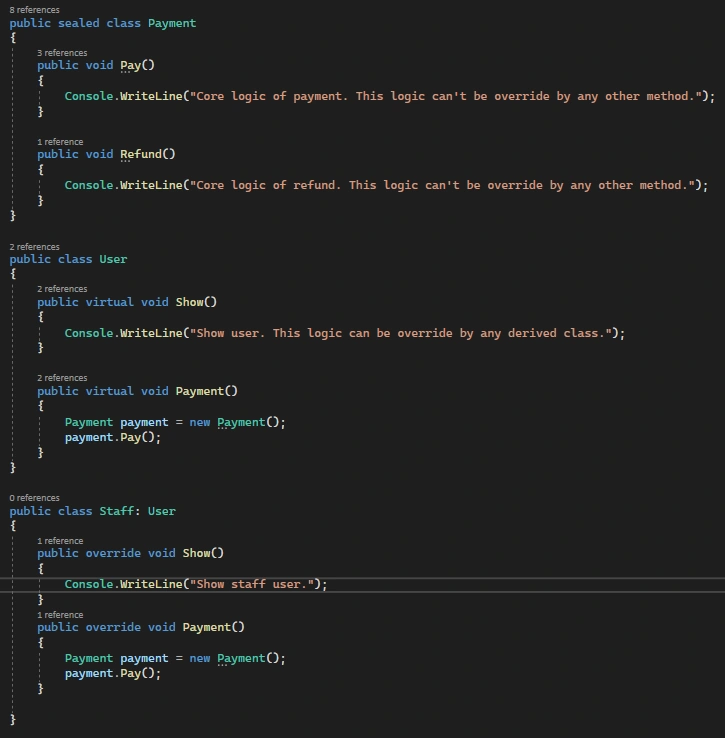Click payment.Pay() call inside the User class
Viewport: 725px width, 738px height.
pos(113,438)
